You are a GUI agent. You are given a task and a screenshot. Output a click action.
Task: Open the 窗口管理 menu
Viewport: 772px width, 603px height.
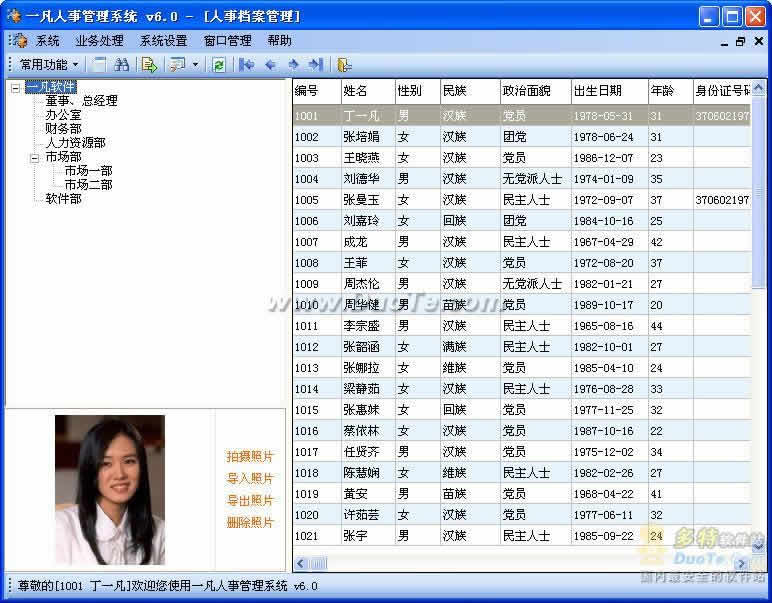click(227, 40)
